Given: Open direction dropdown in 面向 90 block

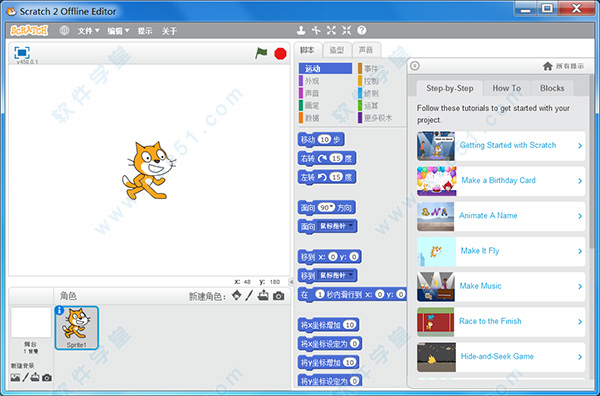Looking at the screenshot, I should [332, 207].
